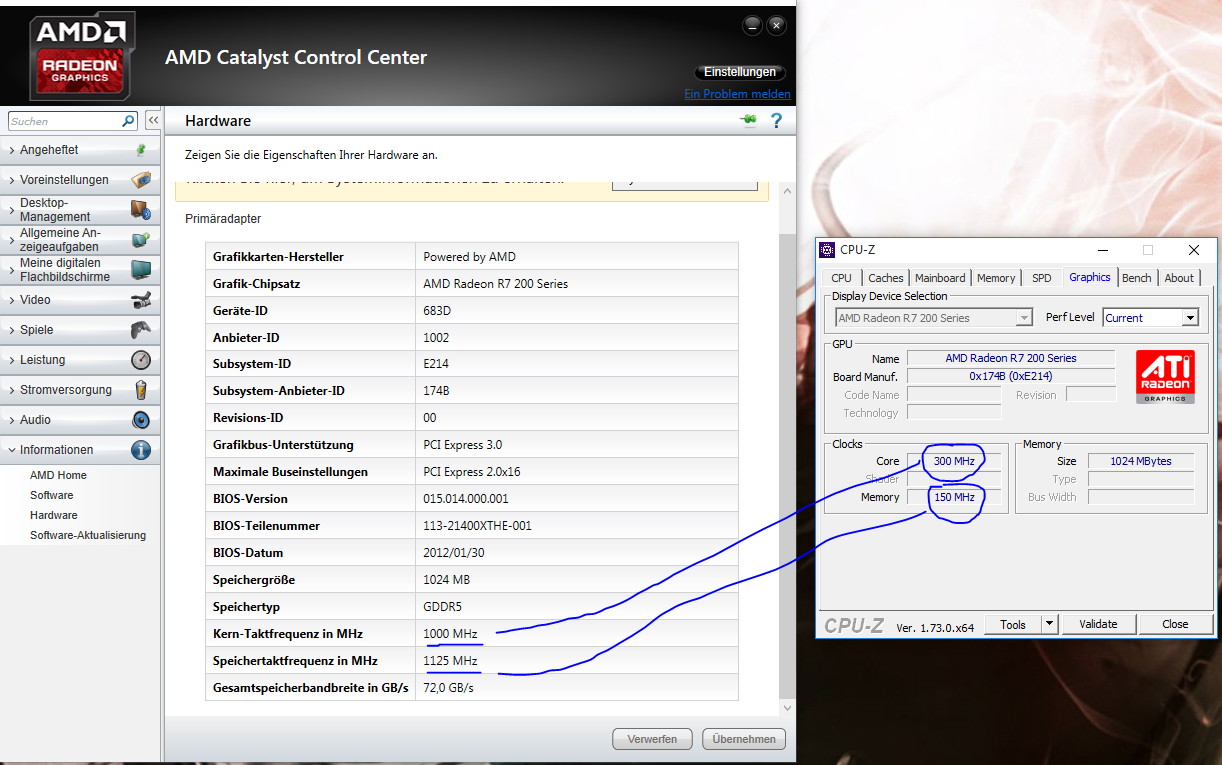1222x765 pixels.
Task: Switch to the Bench tab in CPU-Z
Action: coord(1137,278)
